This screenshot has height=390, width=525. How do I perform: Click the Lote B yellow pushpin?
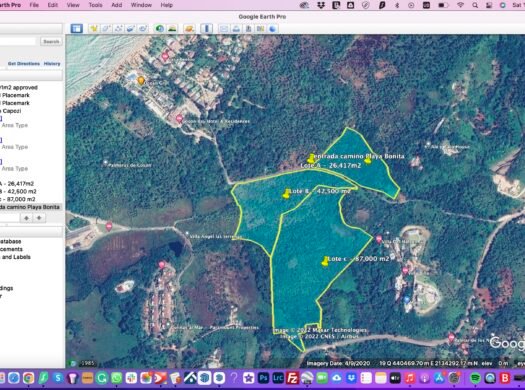[286, 193]
